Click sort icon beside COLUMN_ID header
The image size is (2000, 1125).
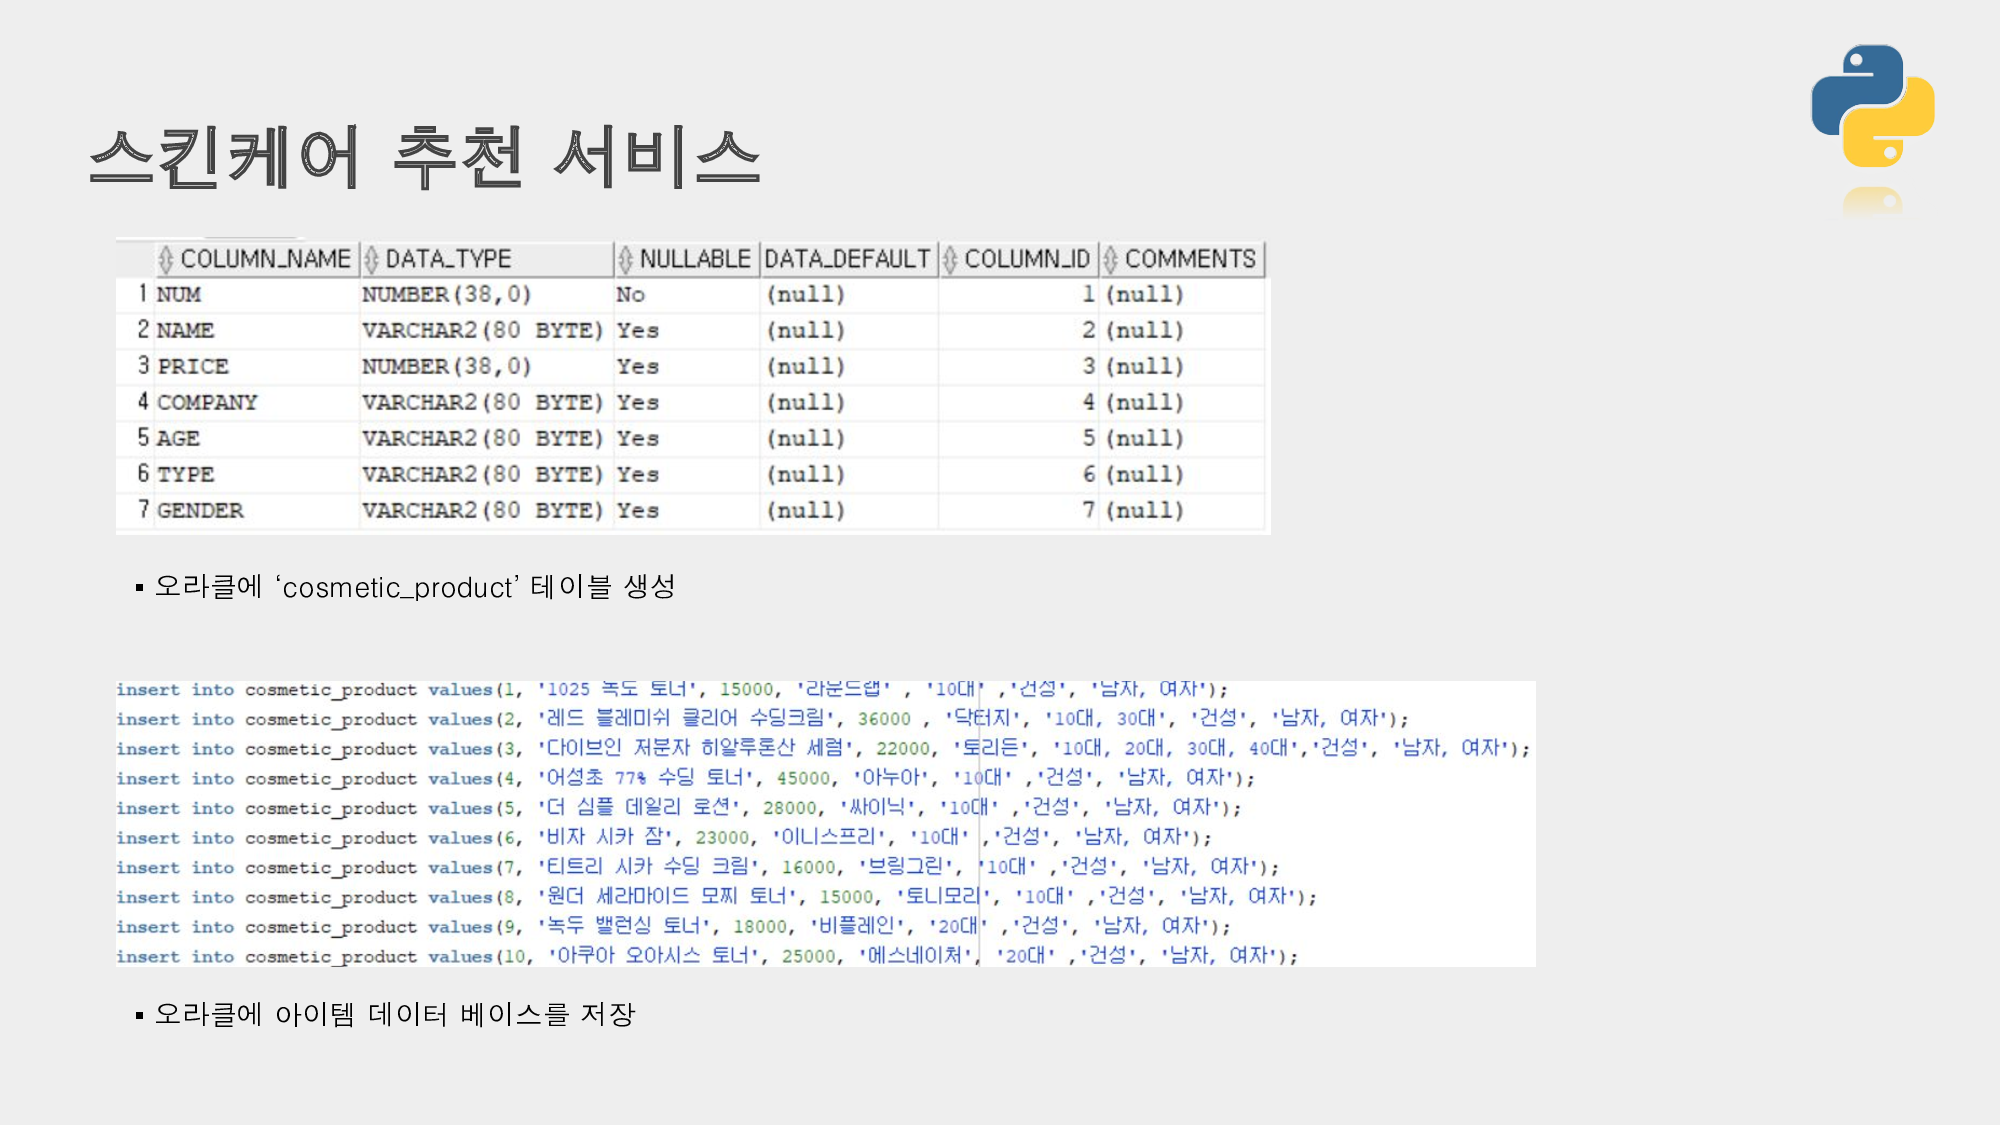pyautogui.click(x=950, y=259)
